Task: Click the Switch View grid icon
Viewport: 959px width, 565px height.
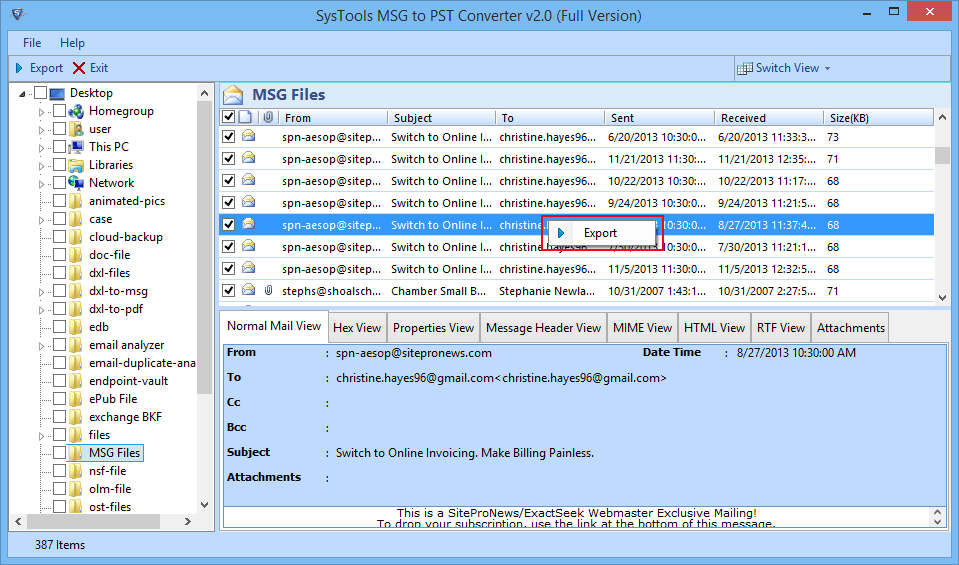Action: [x=745, y=68]
